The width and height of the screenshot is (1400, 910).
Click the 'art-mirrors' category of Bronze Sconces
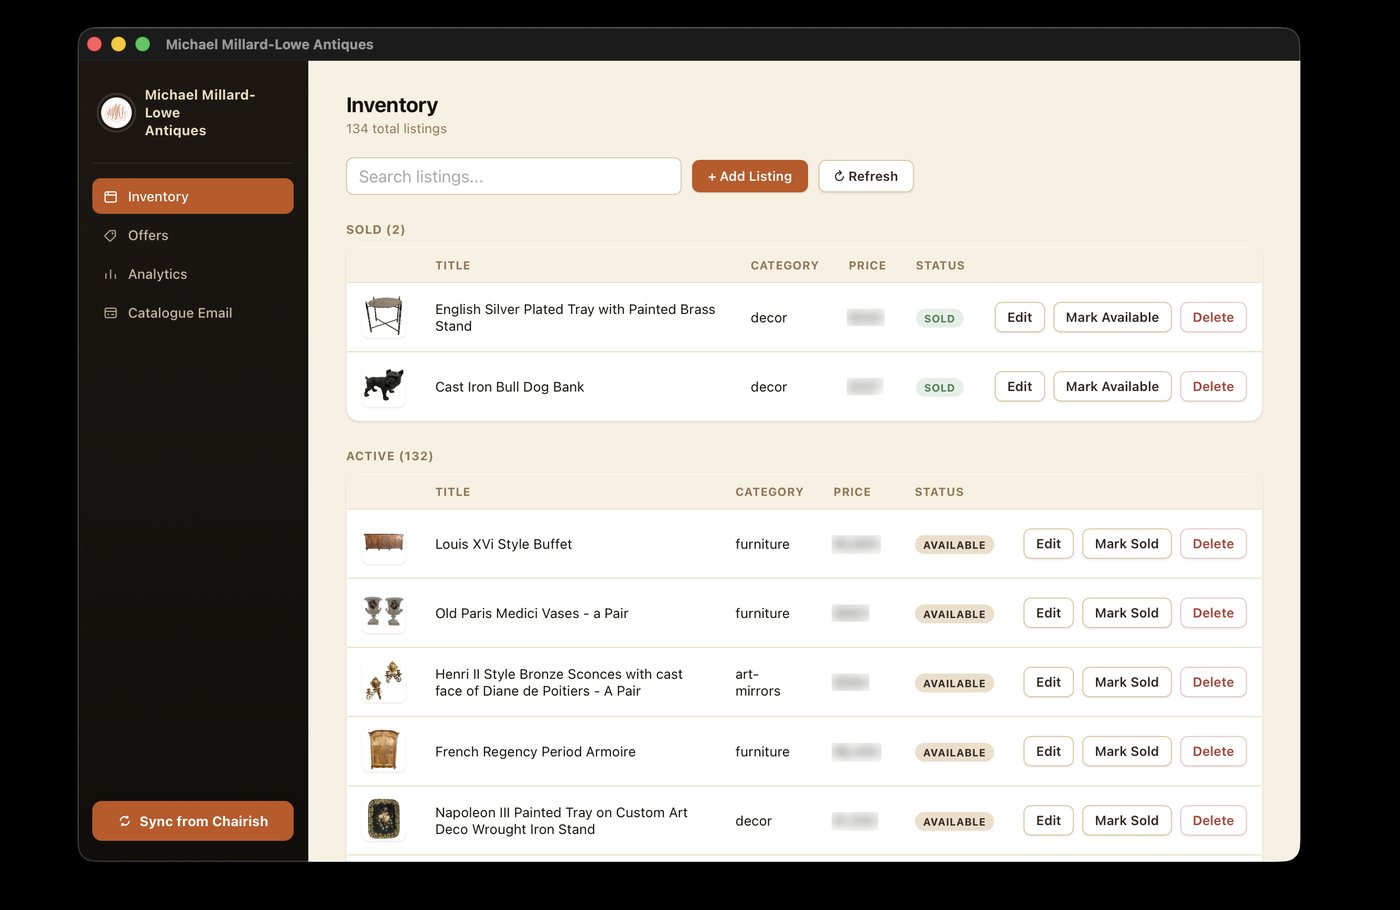(x=757, y=682)
